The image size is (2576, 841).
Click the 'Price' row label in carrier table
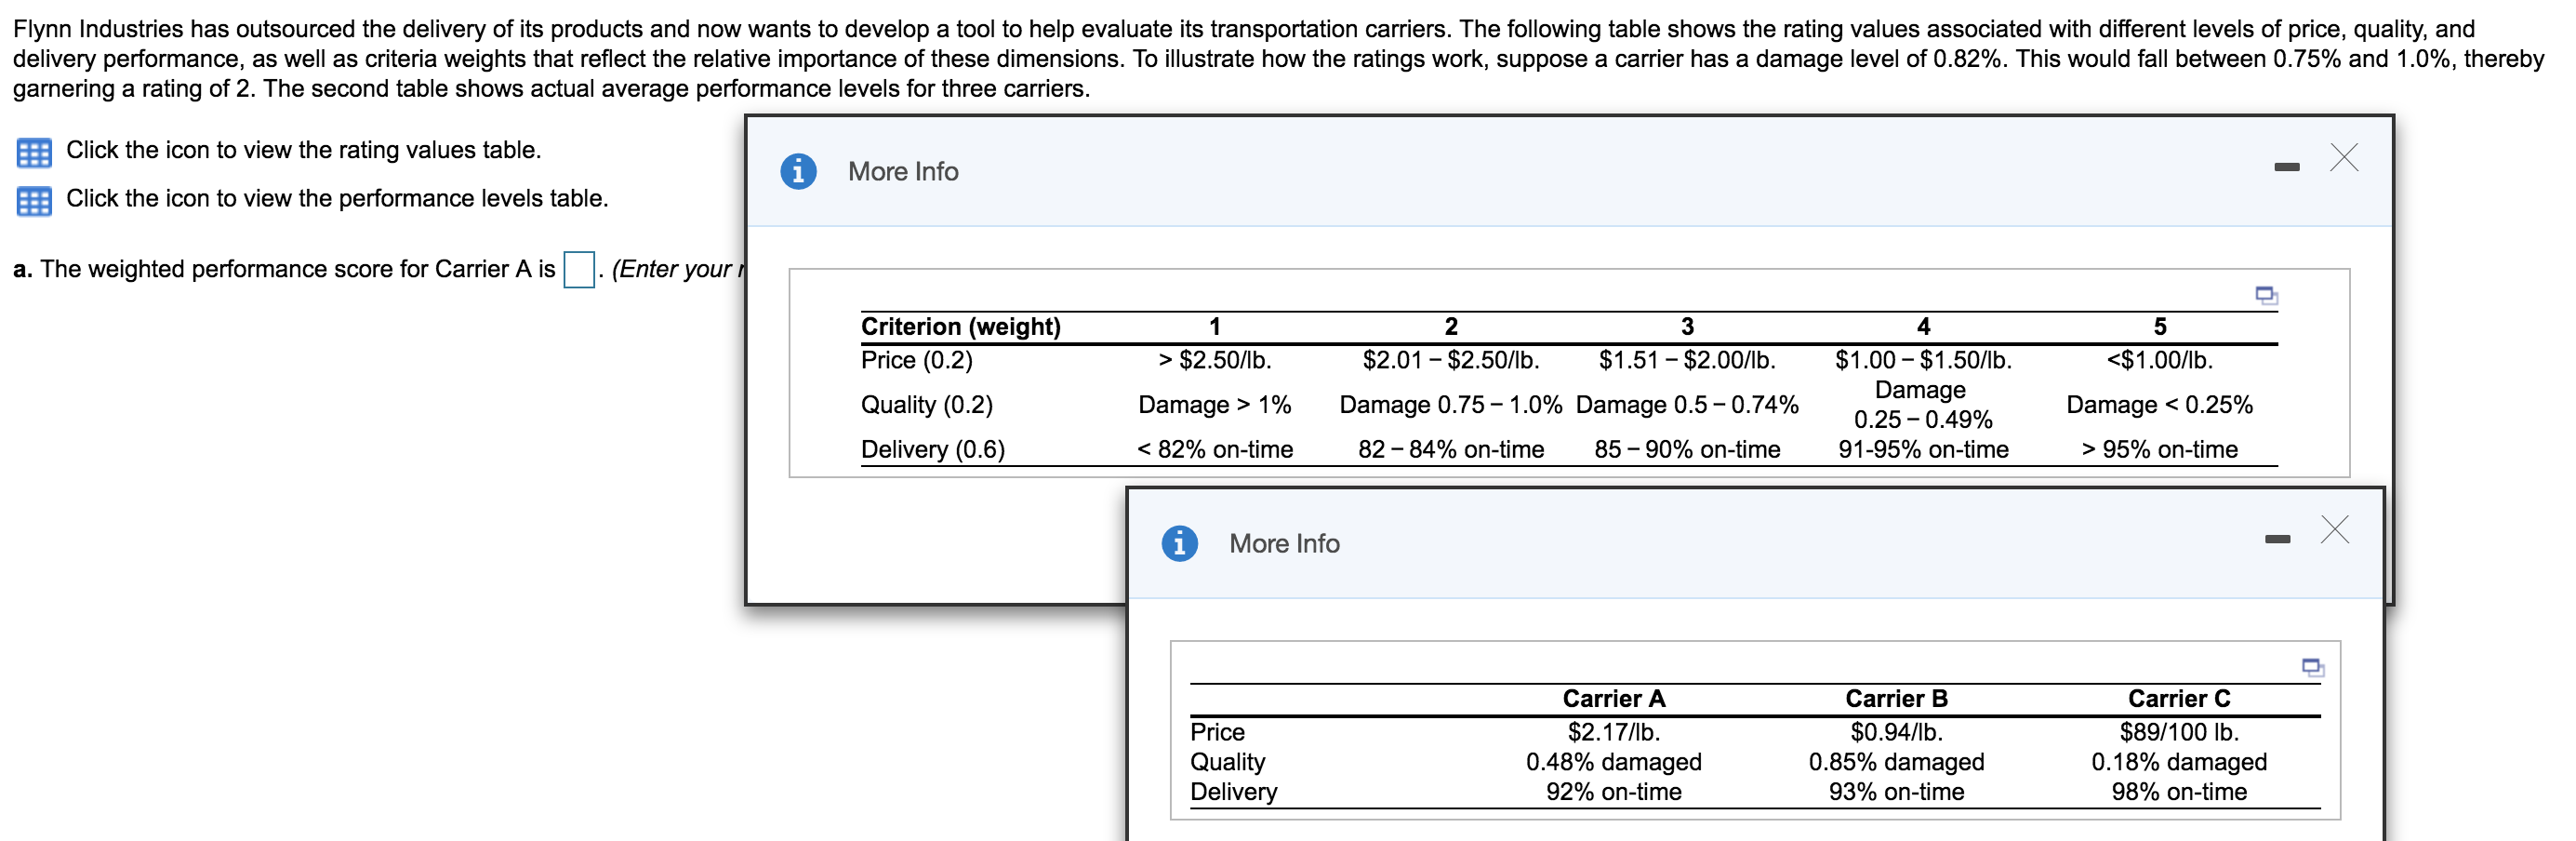tap(1217, 732)
